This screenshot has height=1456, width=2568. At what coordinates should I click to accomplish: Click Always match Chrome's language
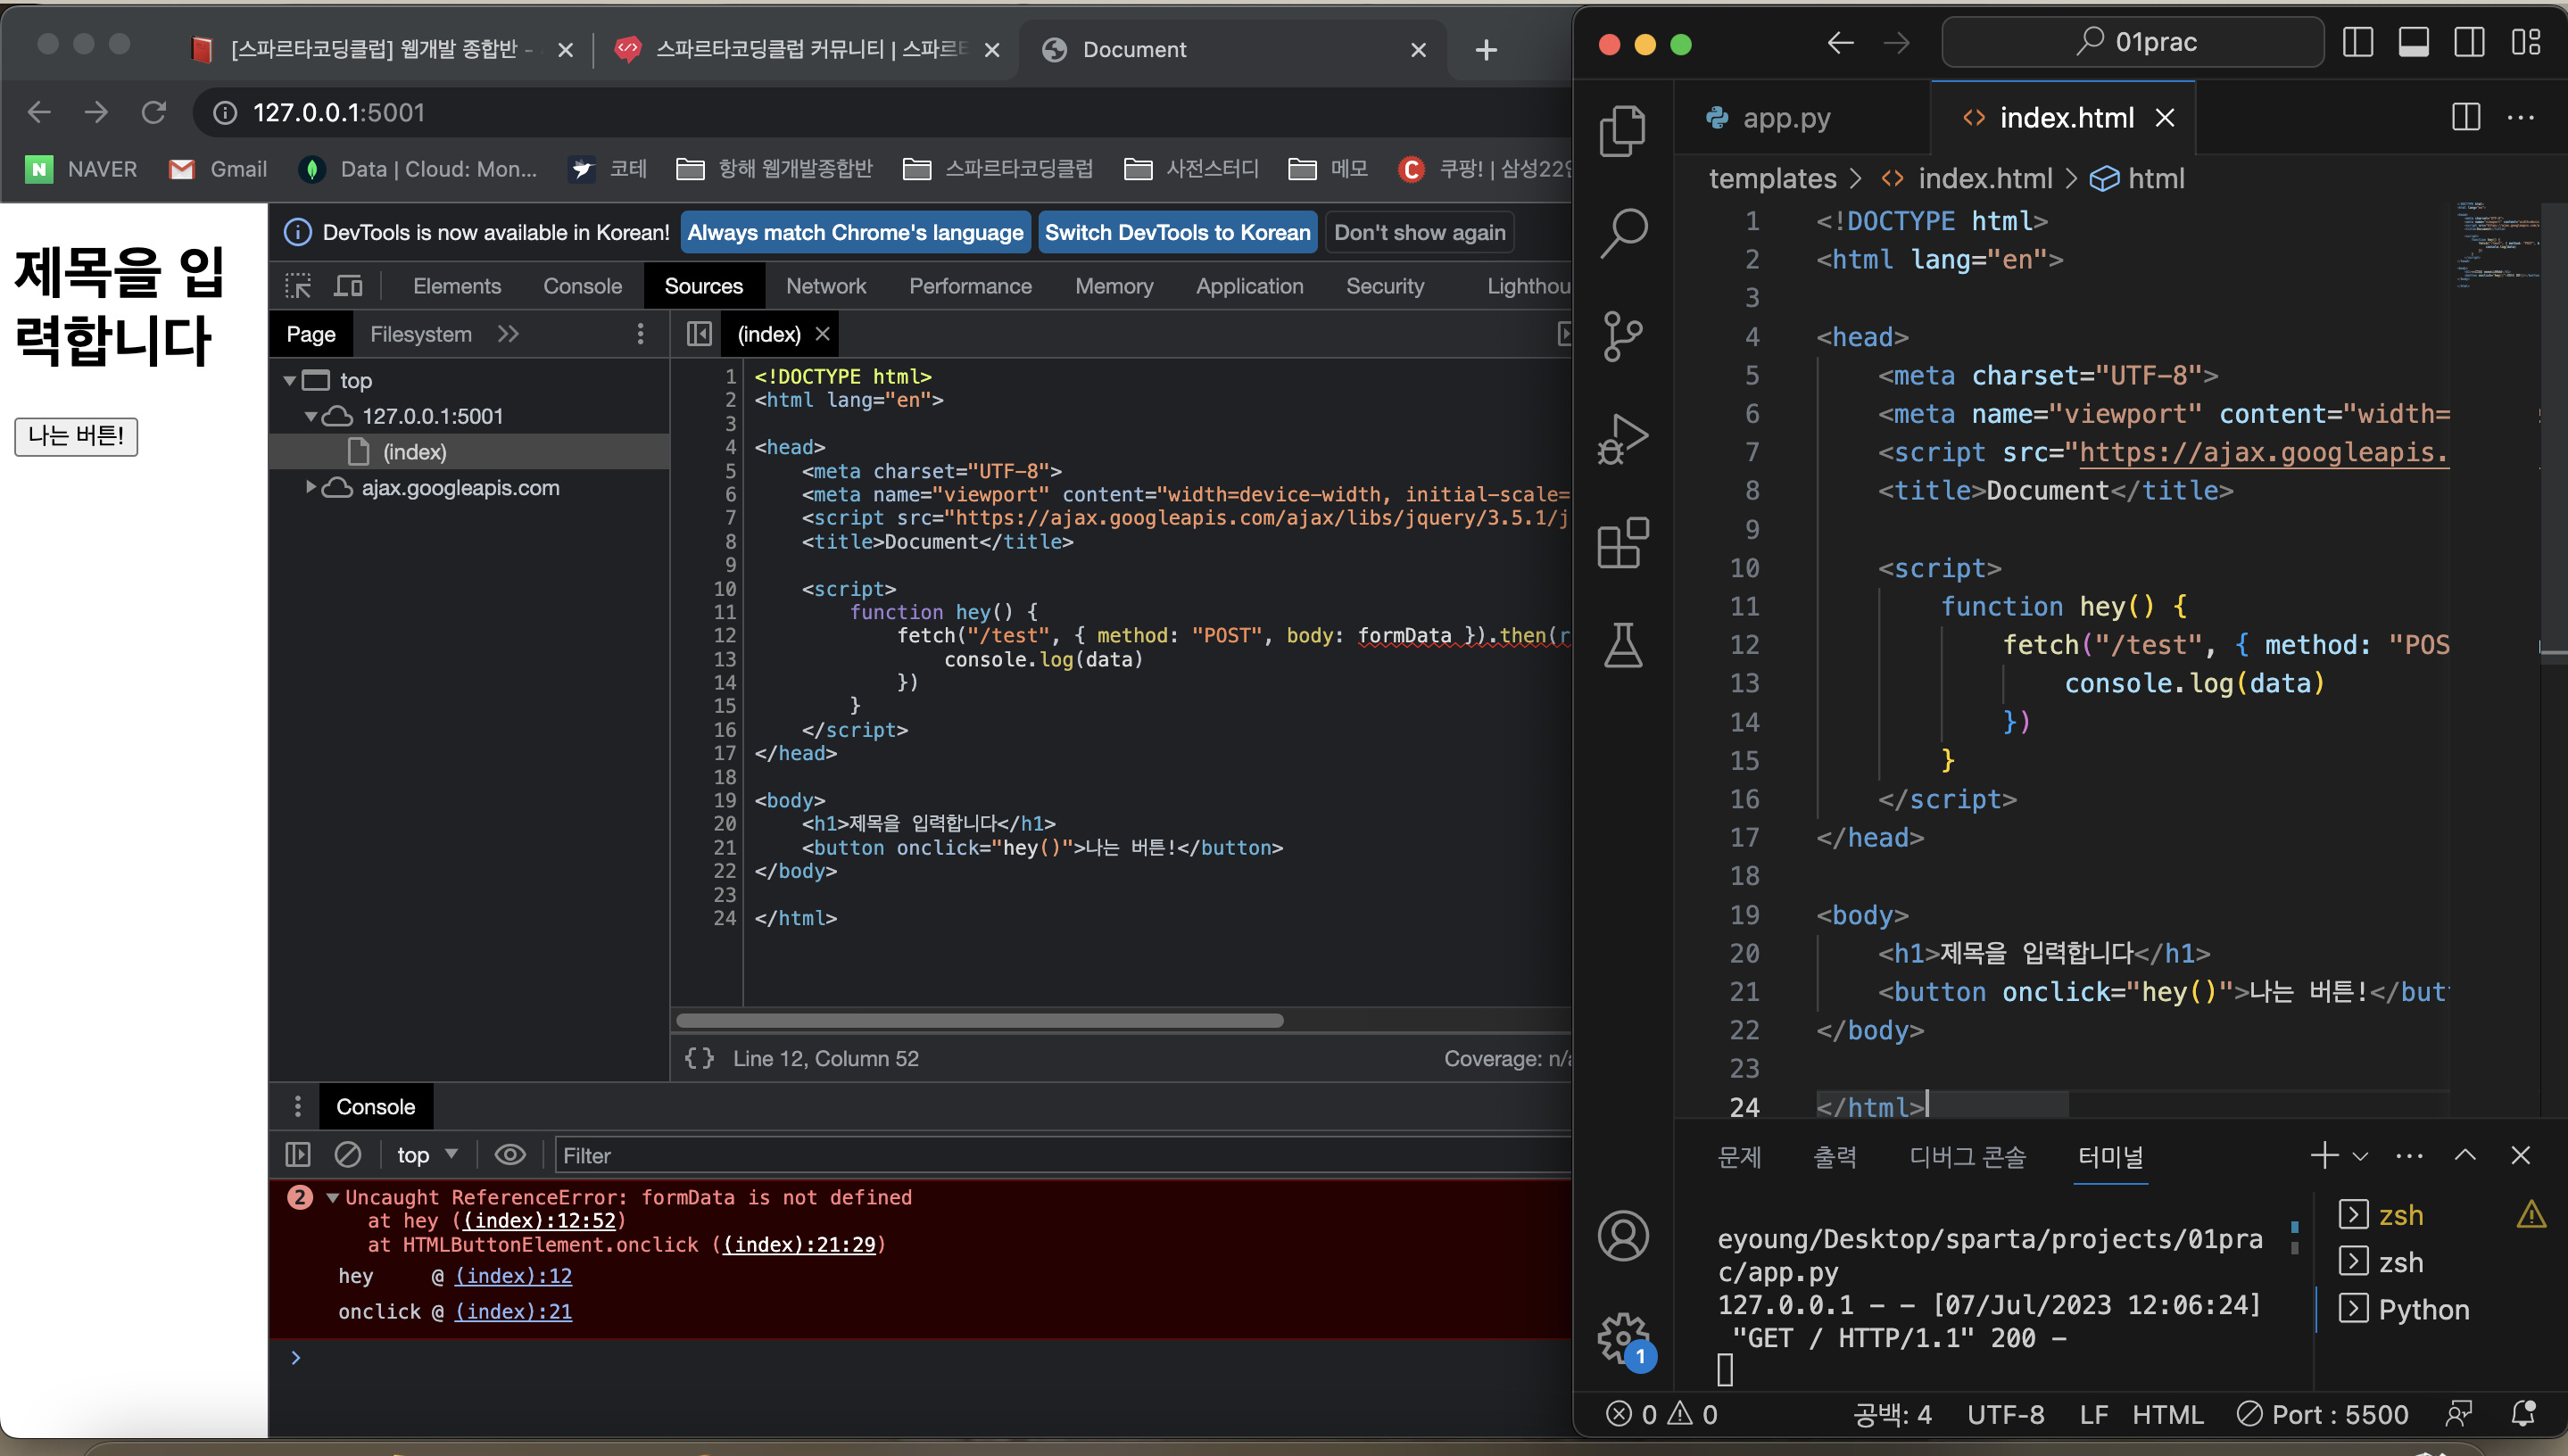point(855,232)
